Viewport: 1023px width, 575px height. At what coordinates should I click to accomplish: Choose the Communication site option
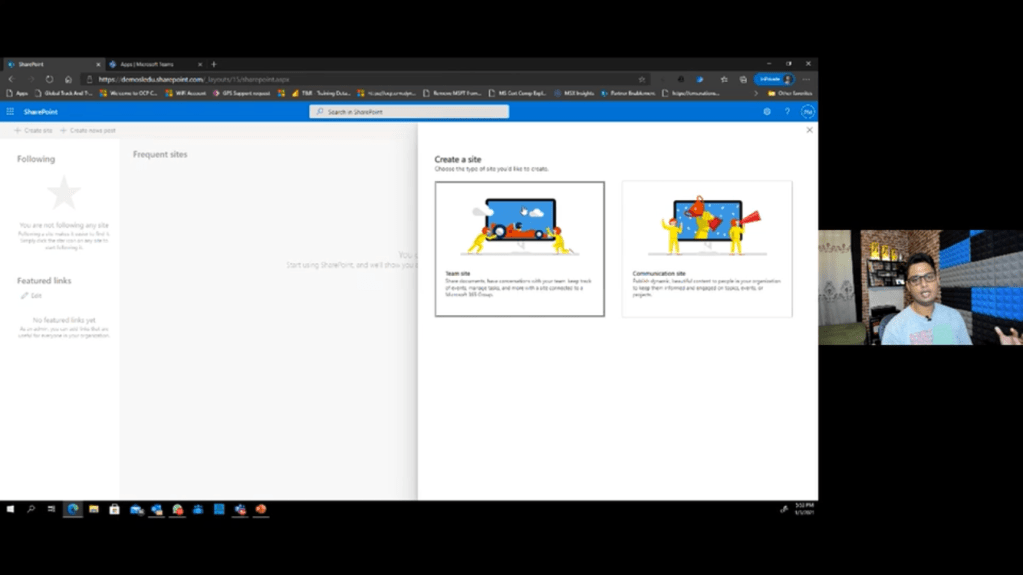tap(706, 249)
